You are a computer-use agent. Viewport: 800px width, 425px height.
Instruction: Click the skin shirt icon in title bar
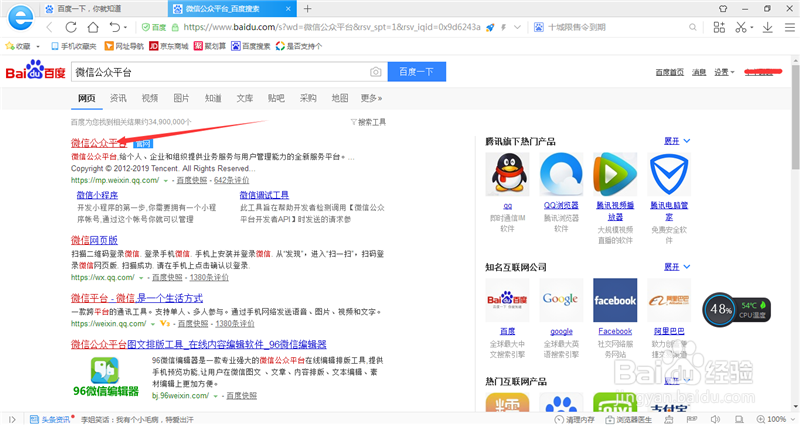click(x=723, y=9)
